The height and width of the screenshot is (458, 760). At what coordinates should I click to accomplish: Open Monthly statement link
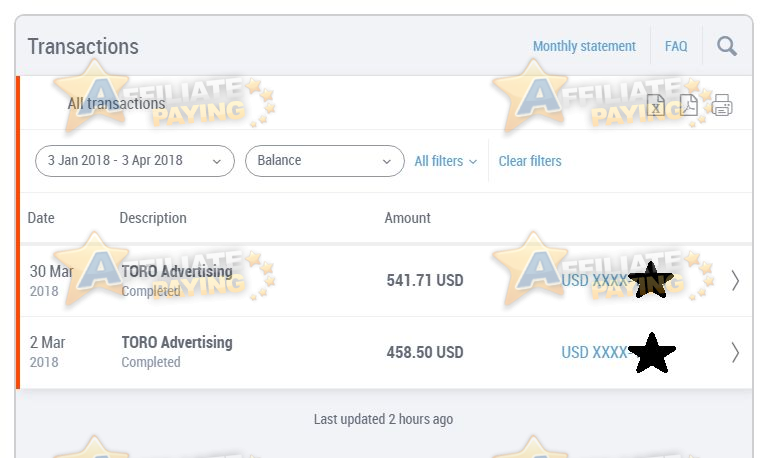584,46
